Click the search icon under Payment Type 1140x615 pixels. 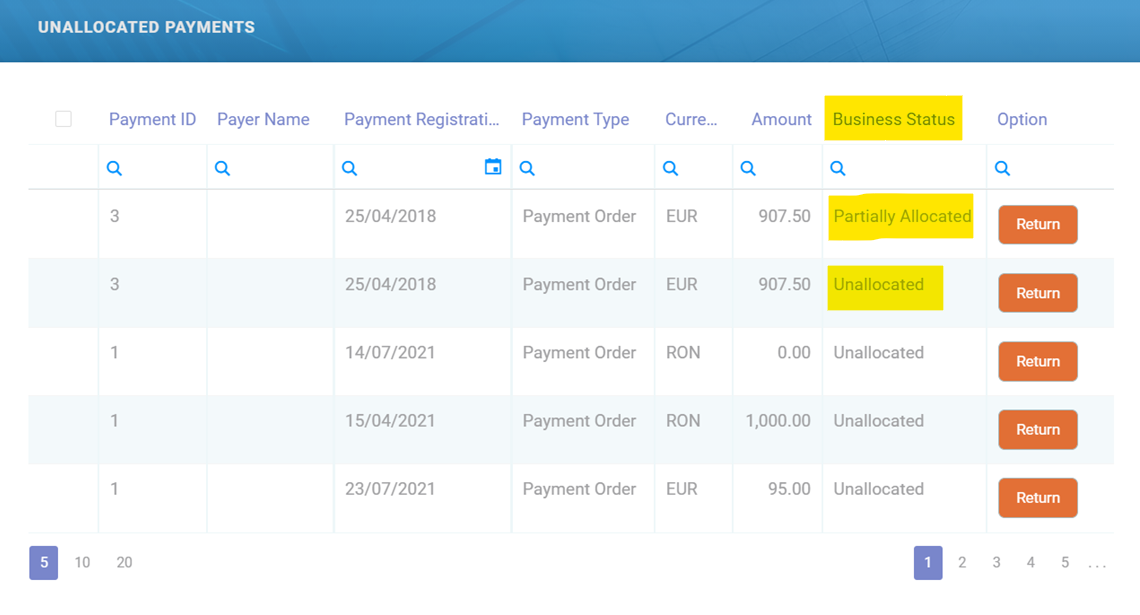tap(527, 168)
